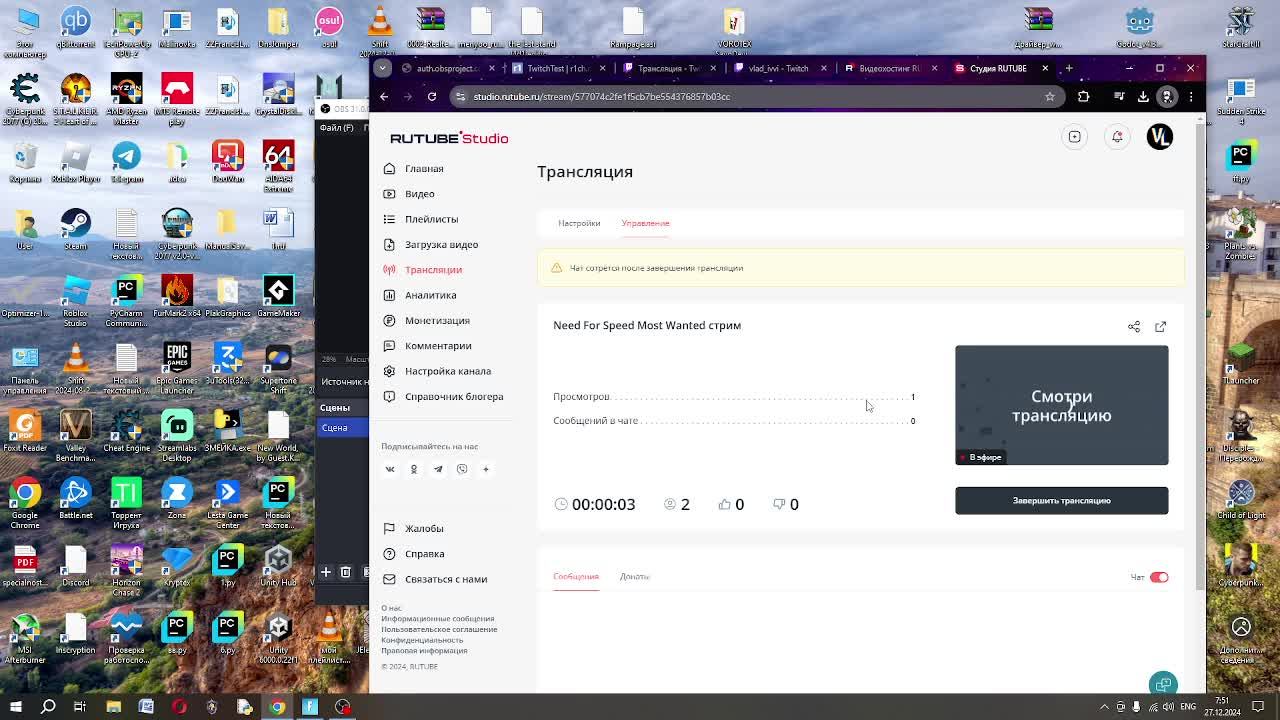Open the Главная sidebar item
The width and height of the screenshot is (1280, 720).
pyautogui.click(x=424, y=169)
